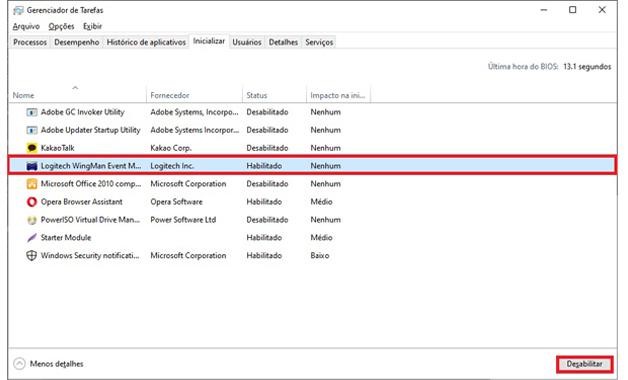Switch to the Desempenho tab
Image resolution: width=628 pixels, height=380 pixels.
[76, 42]
